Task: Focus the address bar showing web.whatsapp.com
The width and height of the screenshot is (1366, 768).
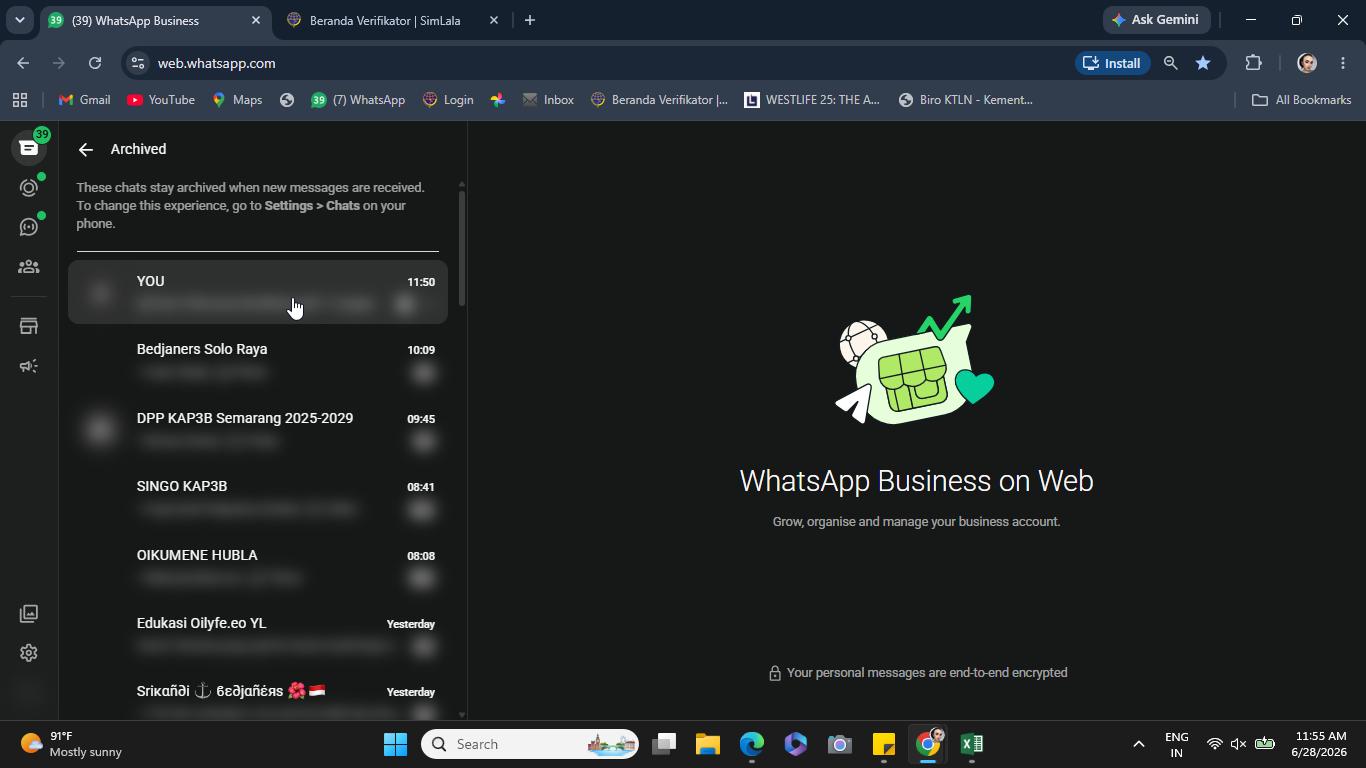Action: coord(600,63)
